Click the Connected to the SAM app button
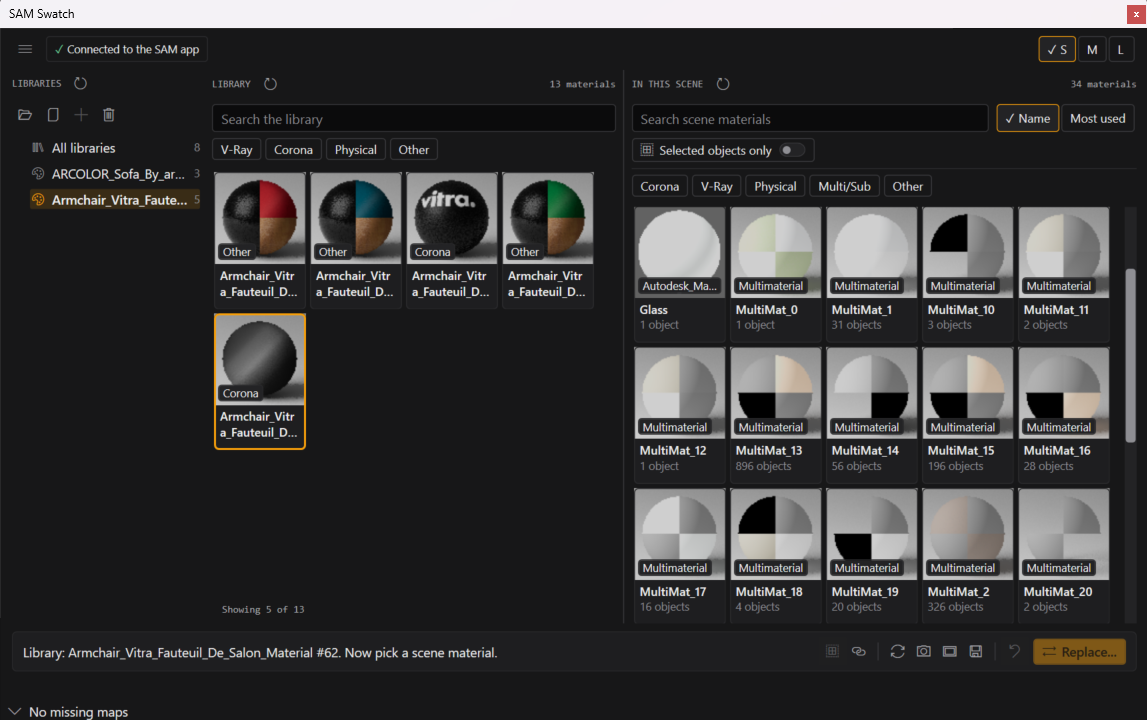Image resolution: width=1147 pixels, height=720 pixels. [127, 49]
